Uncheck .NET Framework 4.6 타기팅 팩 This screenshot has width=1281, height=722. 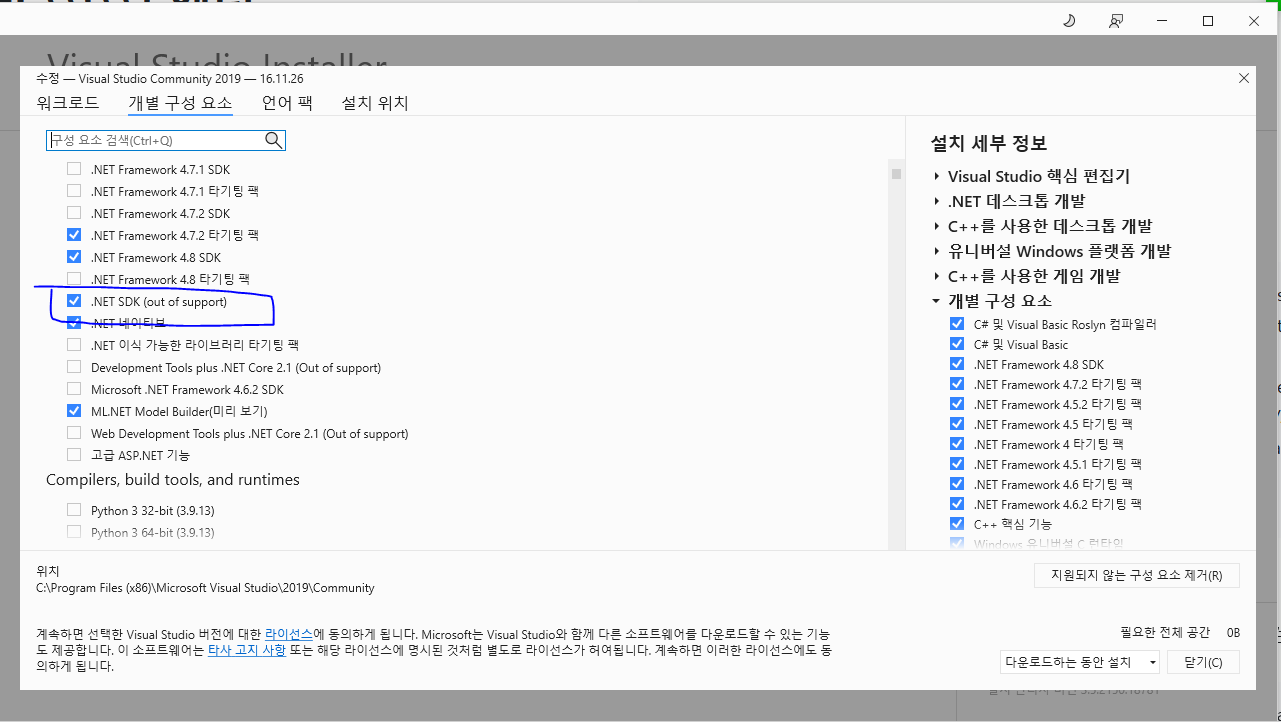[x=957, y=484]
